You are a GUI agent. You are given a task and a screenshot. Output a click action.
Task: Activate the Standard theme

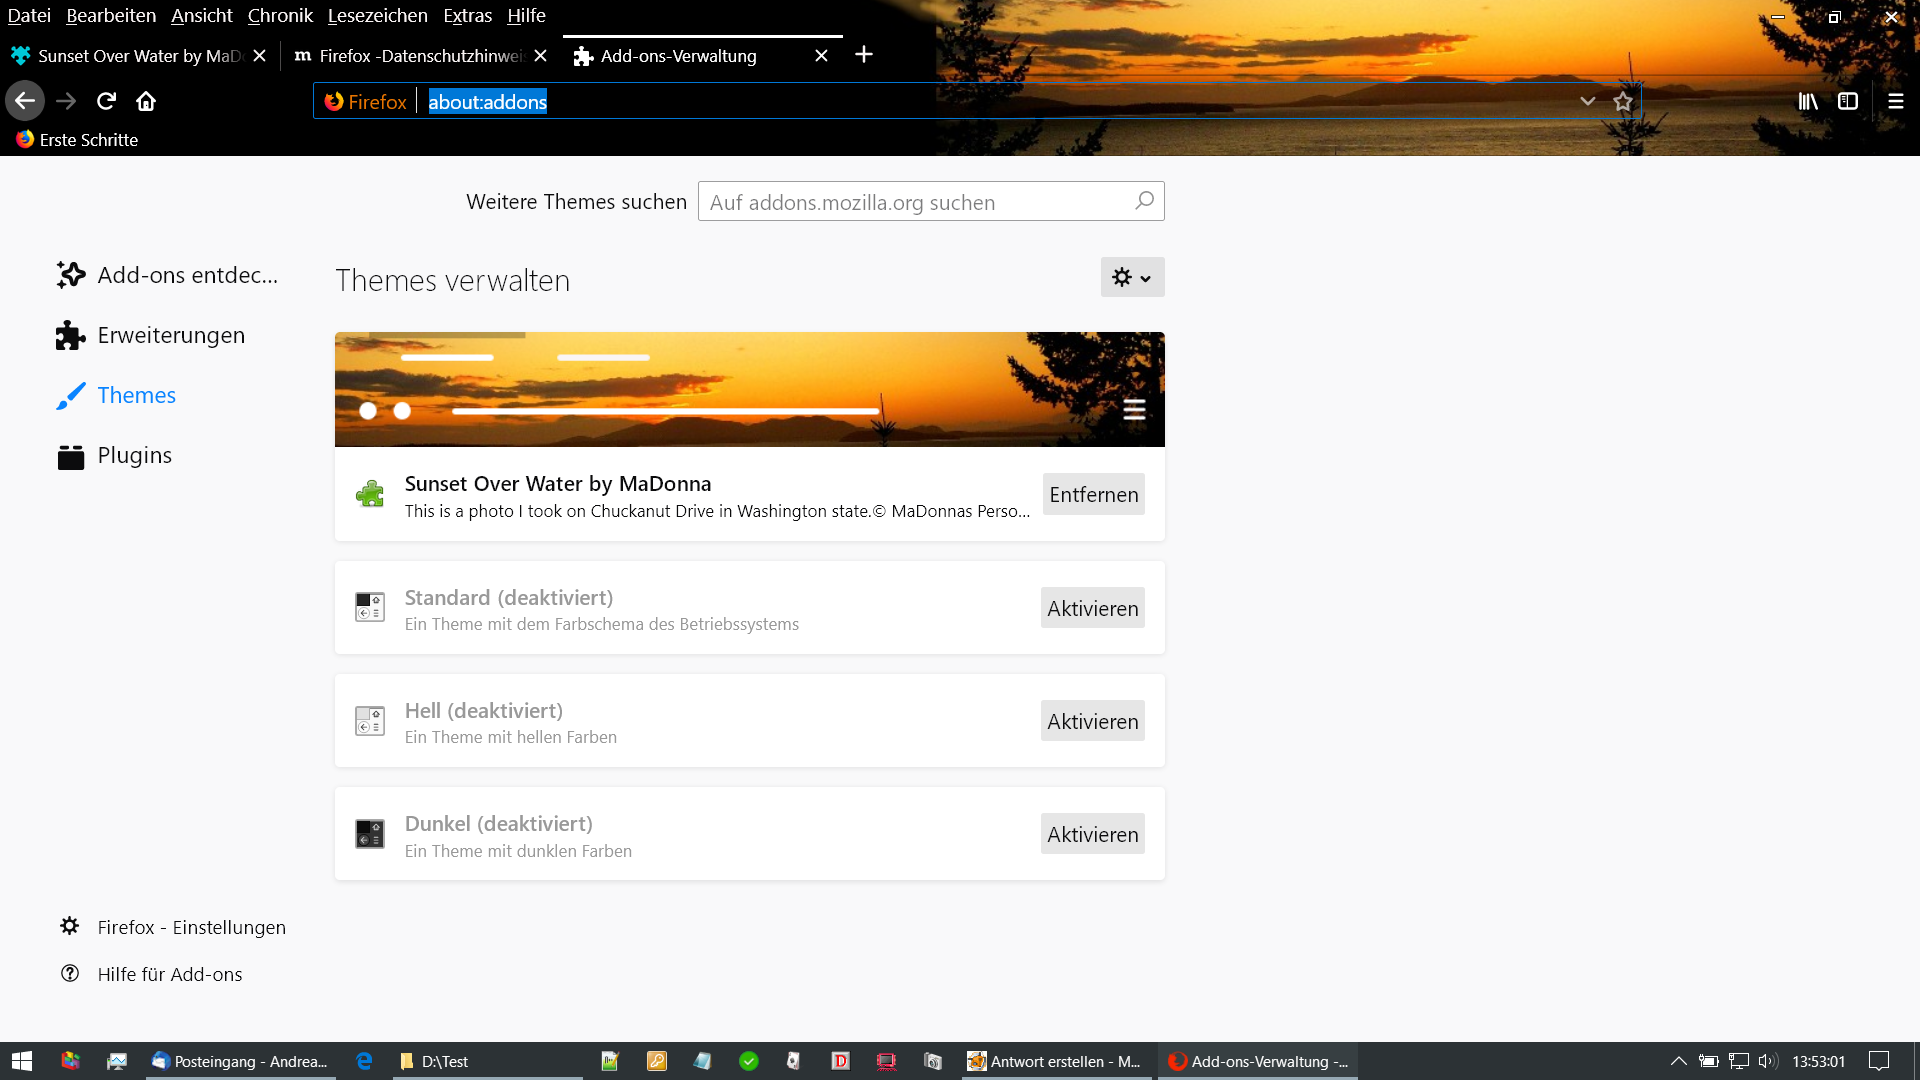tap(1092, 608)
